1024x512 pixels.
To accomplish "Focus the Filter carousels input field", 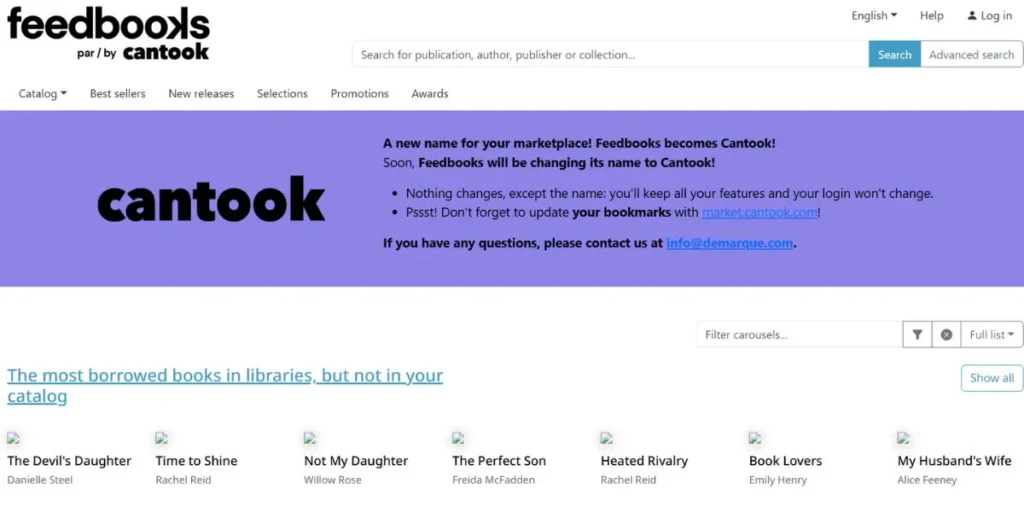I will point(799,335).
